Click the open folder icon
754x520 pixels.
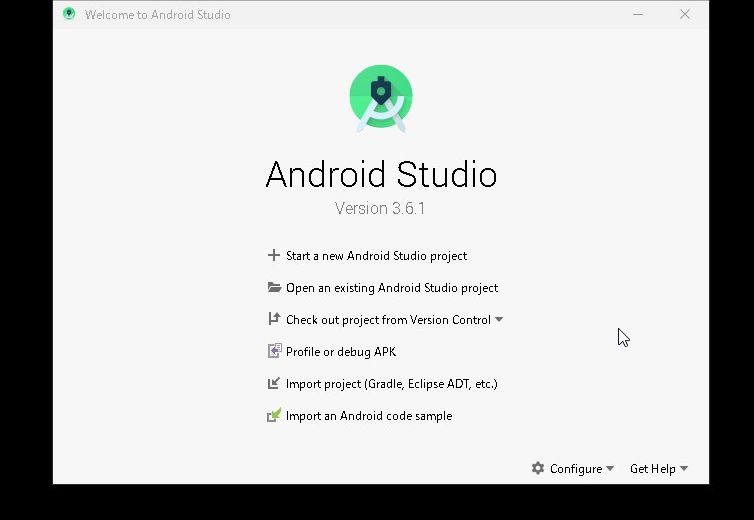point(274,288)
